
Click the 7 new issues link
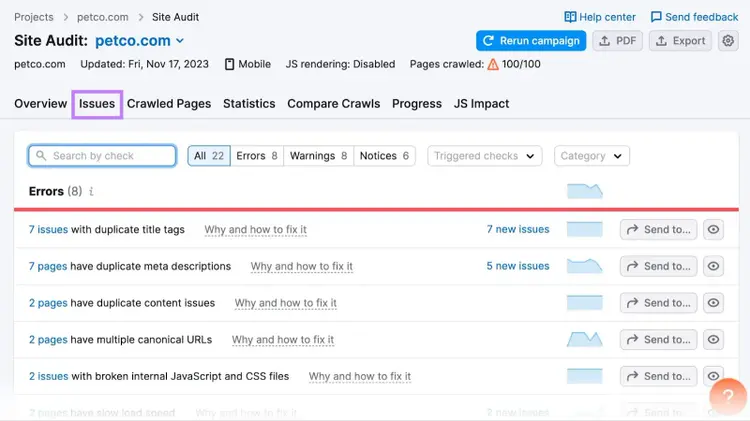(x=518, y=230)
